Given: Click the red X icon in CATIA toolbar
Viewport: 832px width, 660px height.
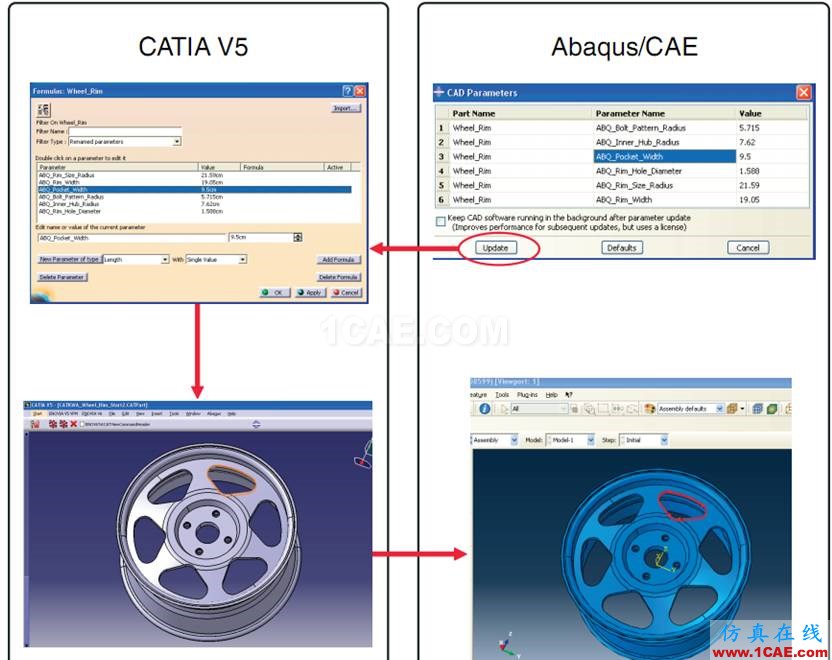Looking at the screenshot, I should point(74,424).
